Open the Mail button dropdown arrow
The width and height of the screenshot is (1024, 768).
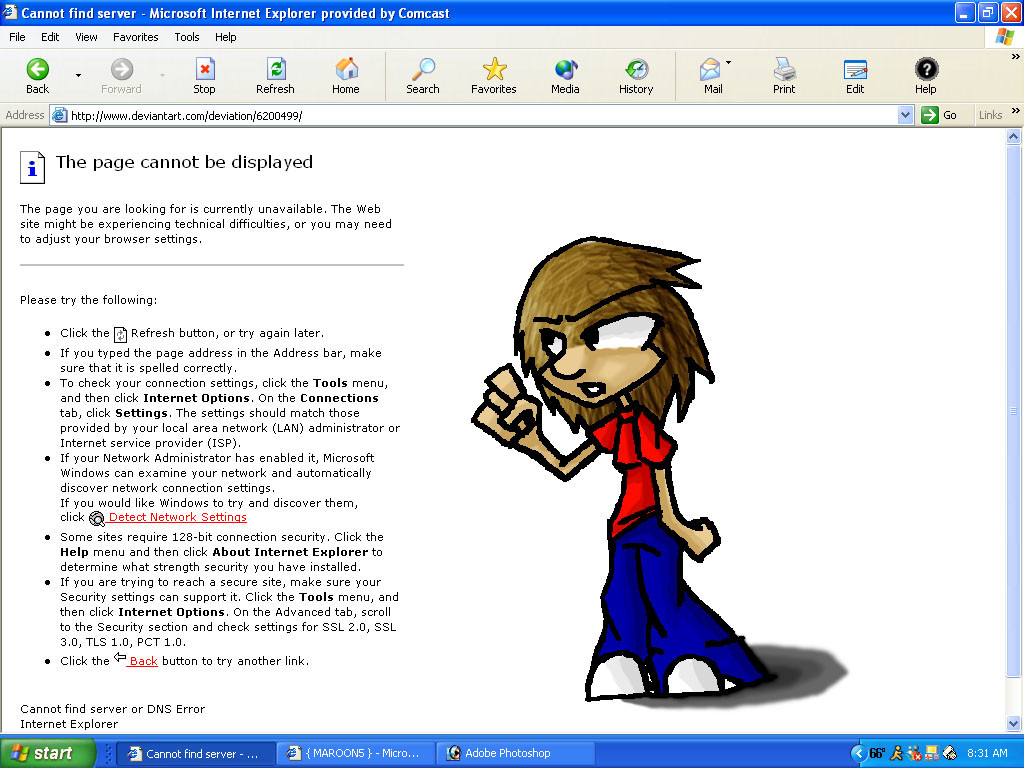coord(728,63)
